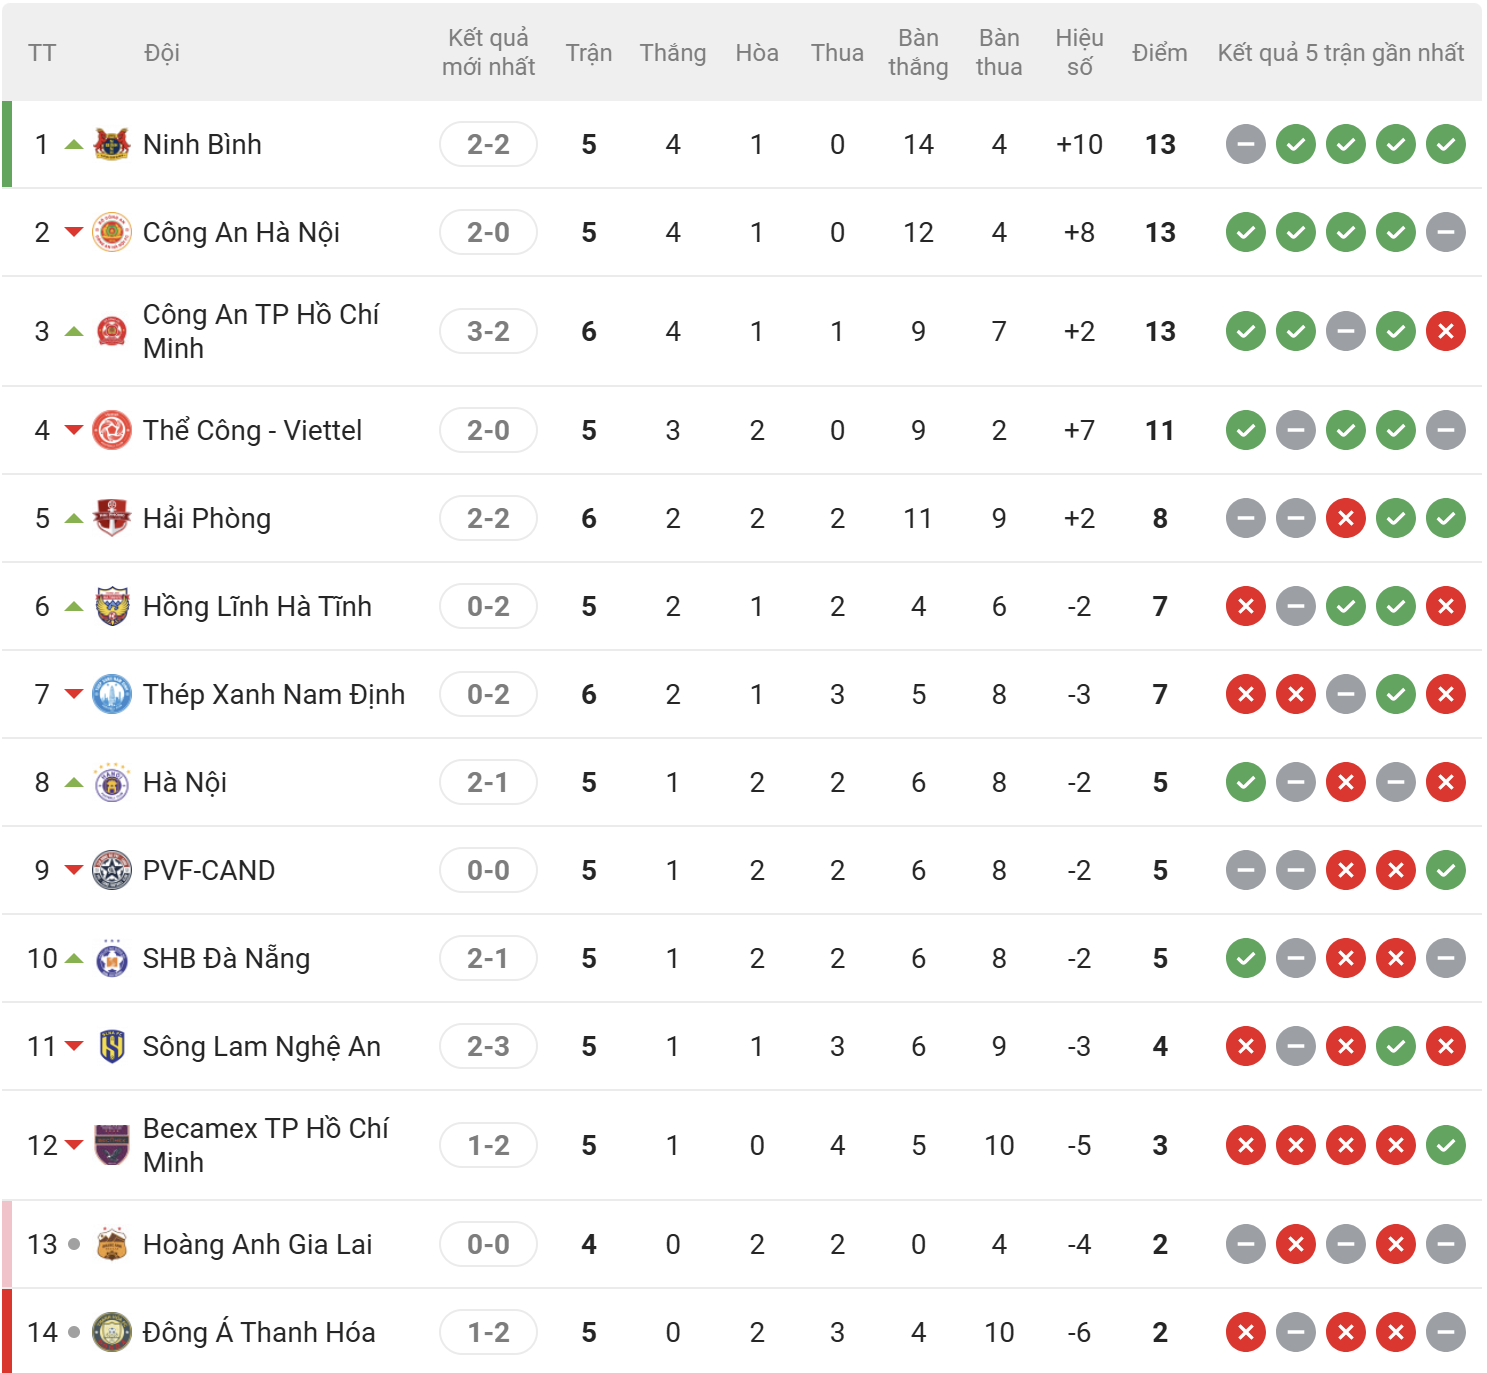
Task: Sort table by Điểm column
Action: 1159,53
